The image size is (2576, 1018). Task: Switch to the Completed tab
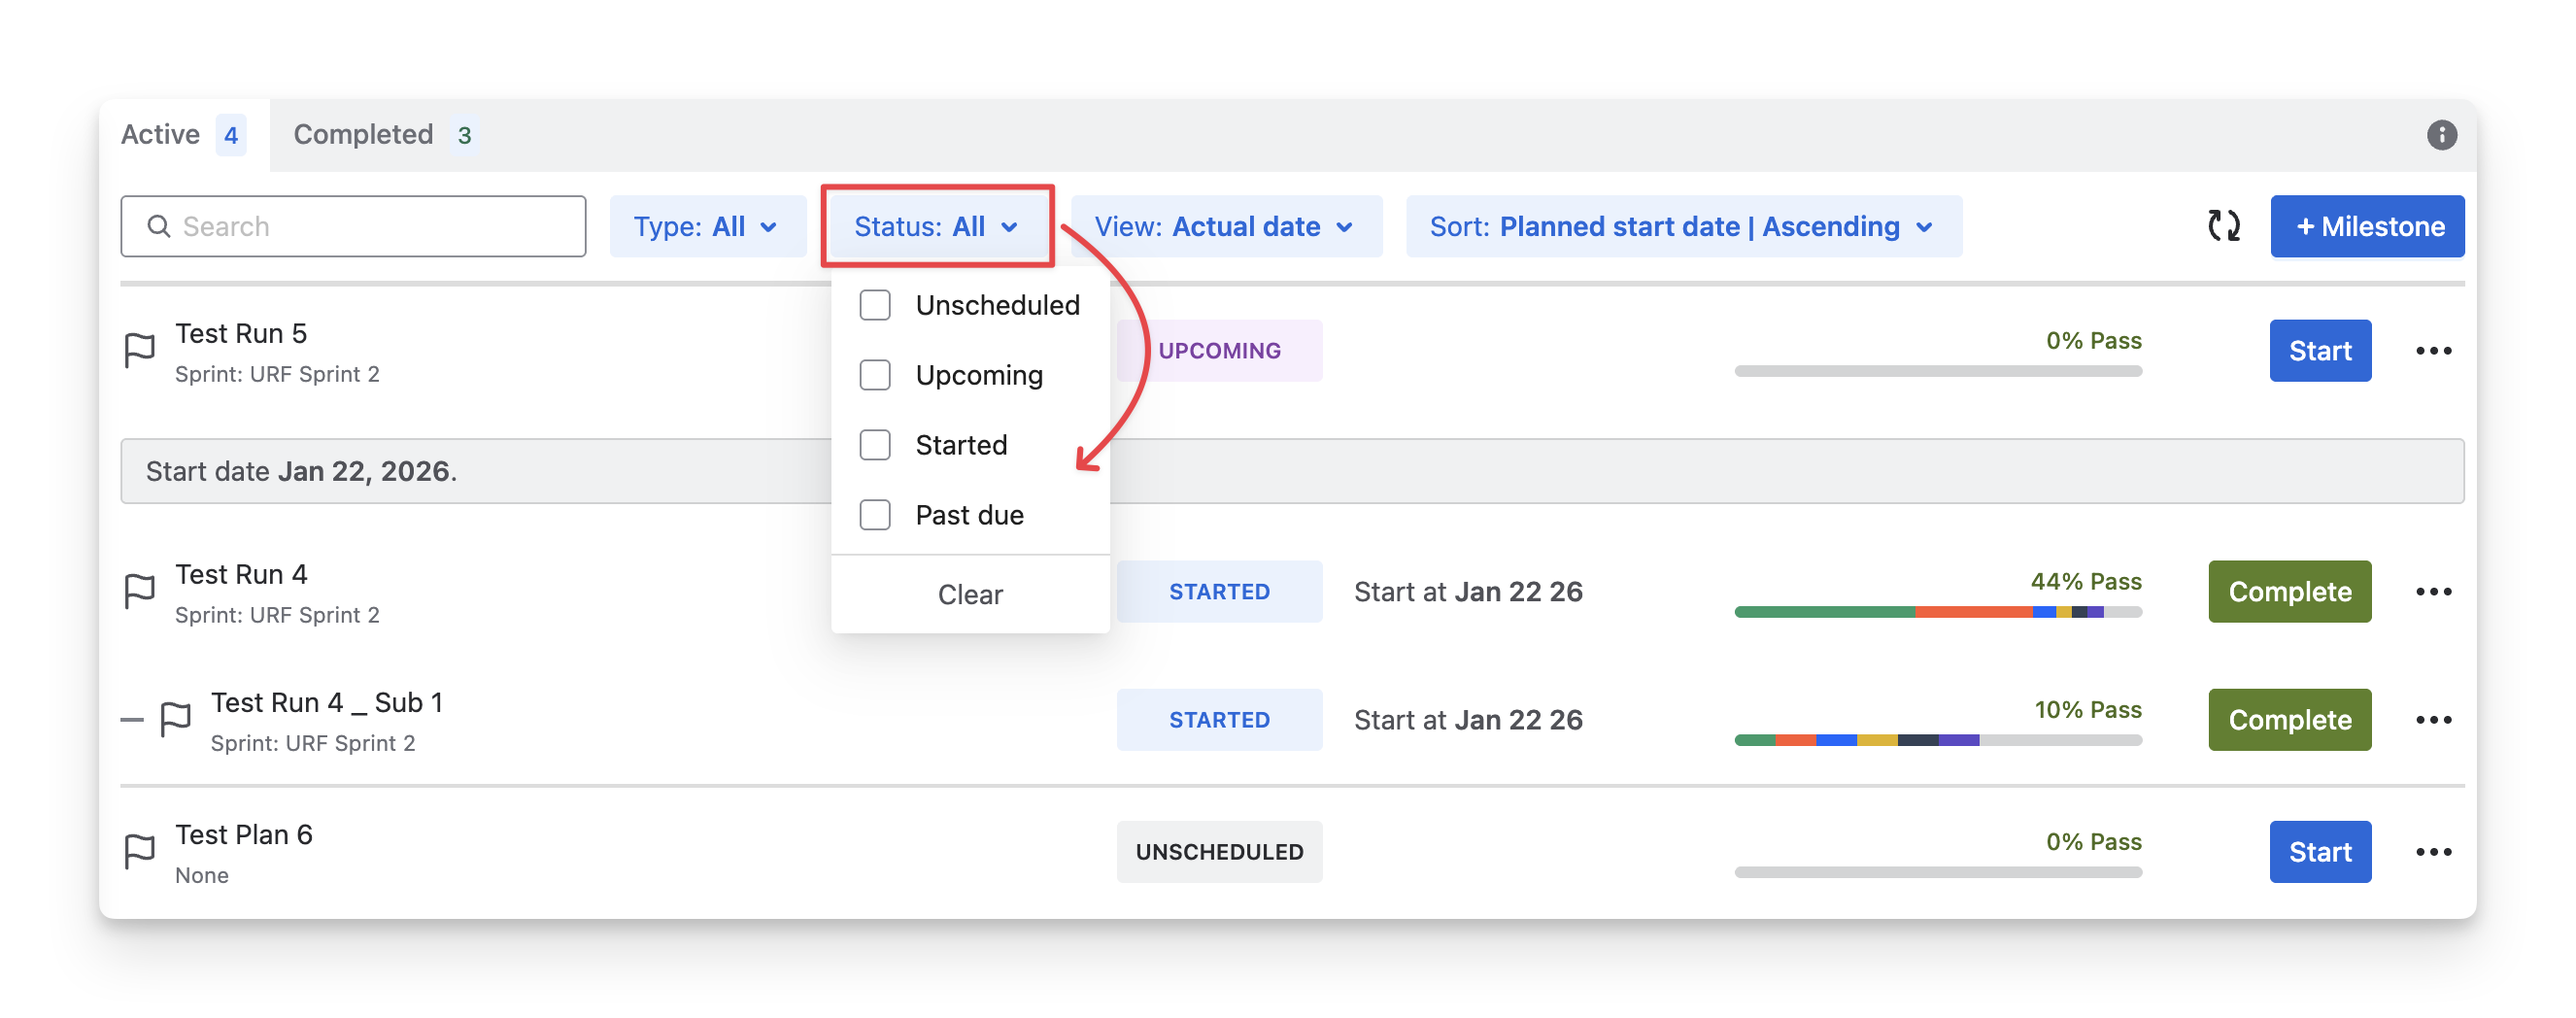click(x=382, y=135)
